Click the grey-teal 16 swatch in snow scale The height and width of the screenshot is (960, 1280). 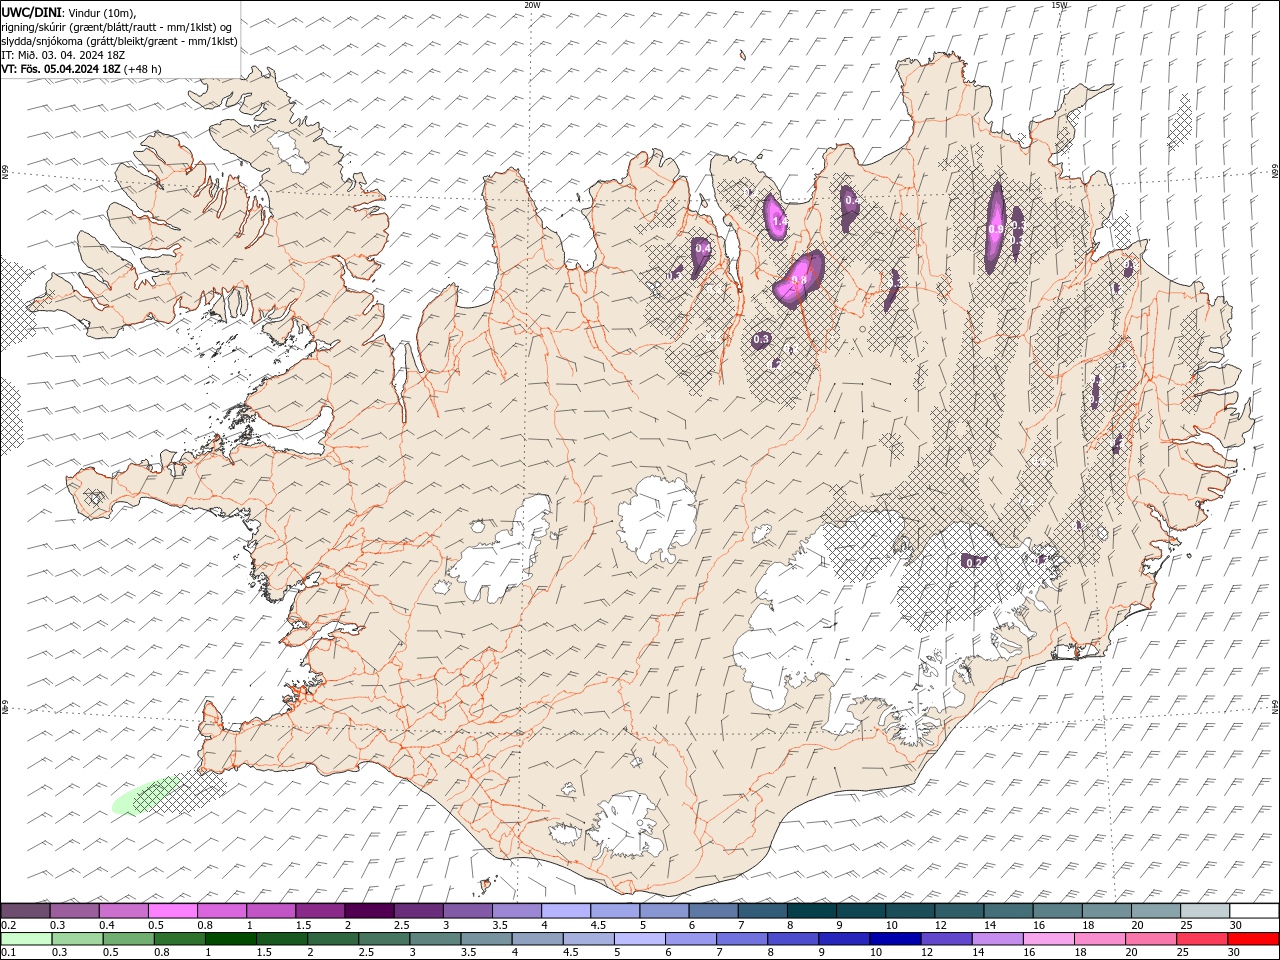point(1057,911)
